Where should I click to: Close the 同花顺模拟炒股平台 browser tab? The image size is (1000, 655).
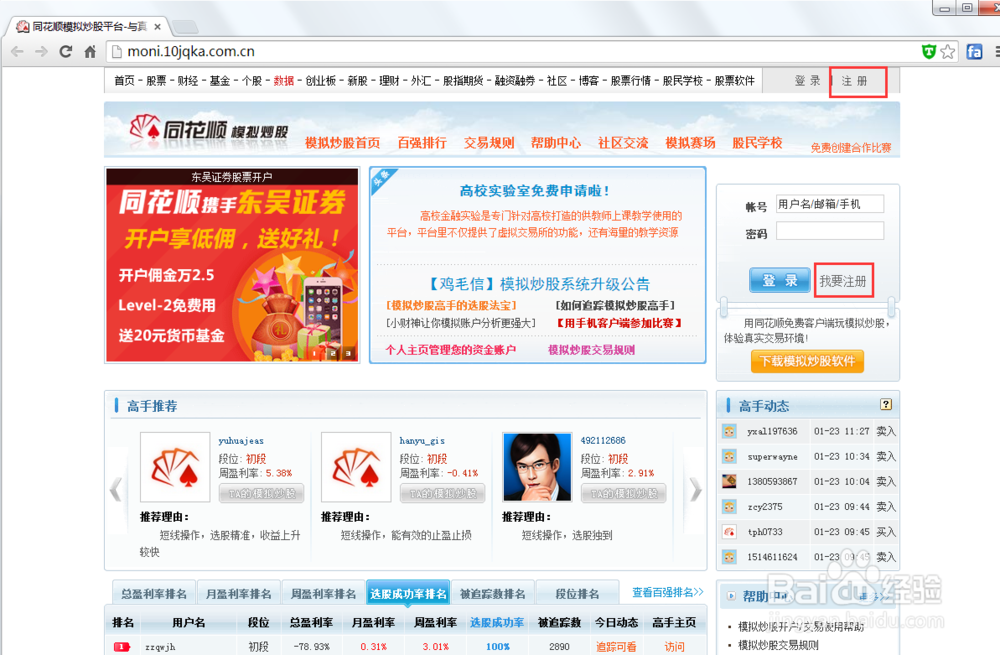tap(158, 27)
